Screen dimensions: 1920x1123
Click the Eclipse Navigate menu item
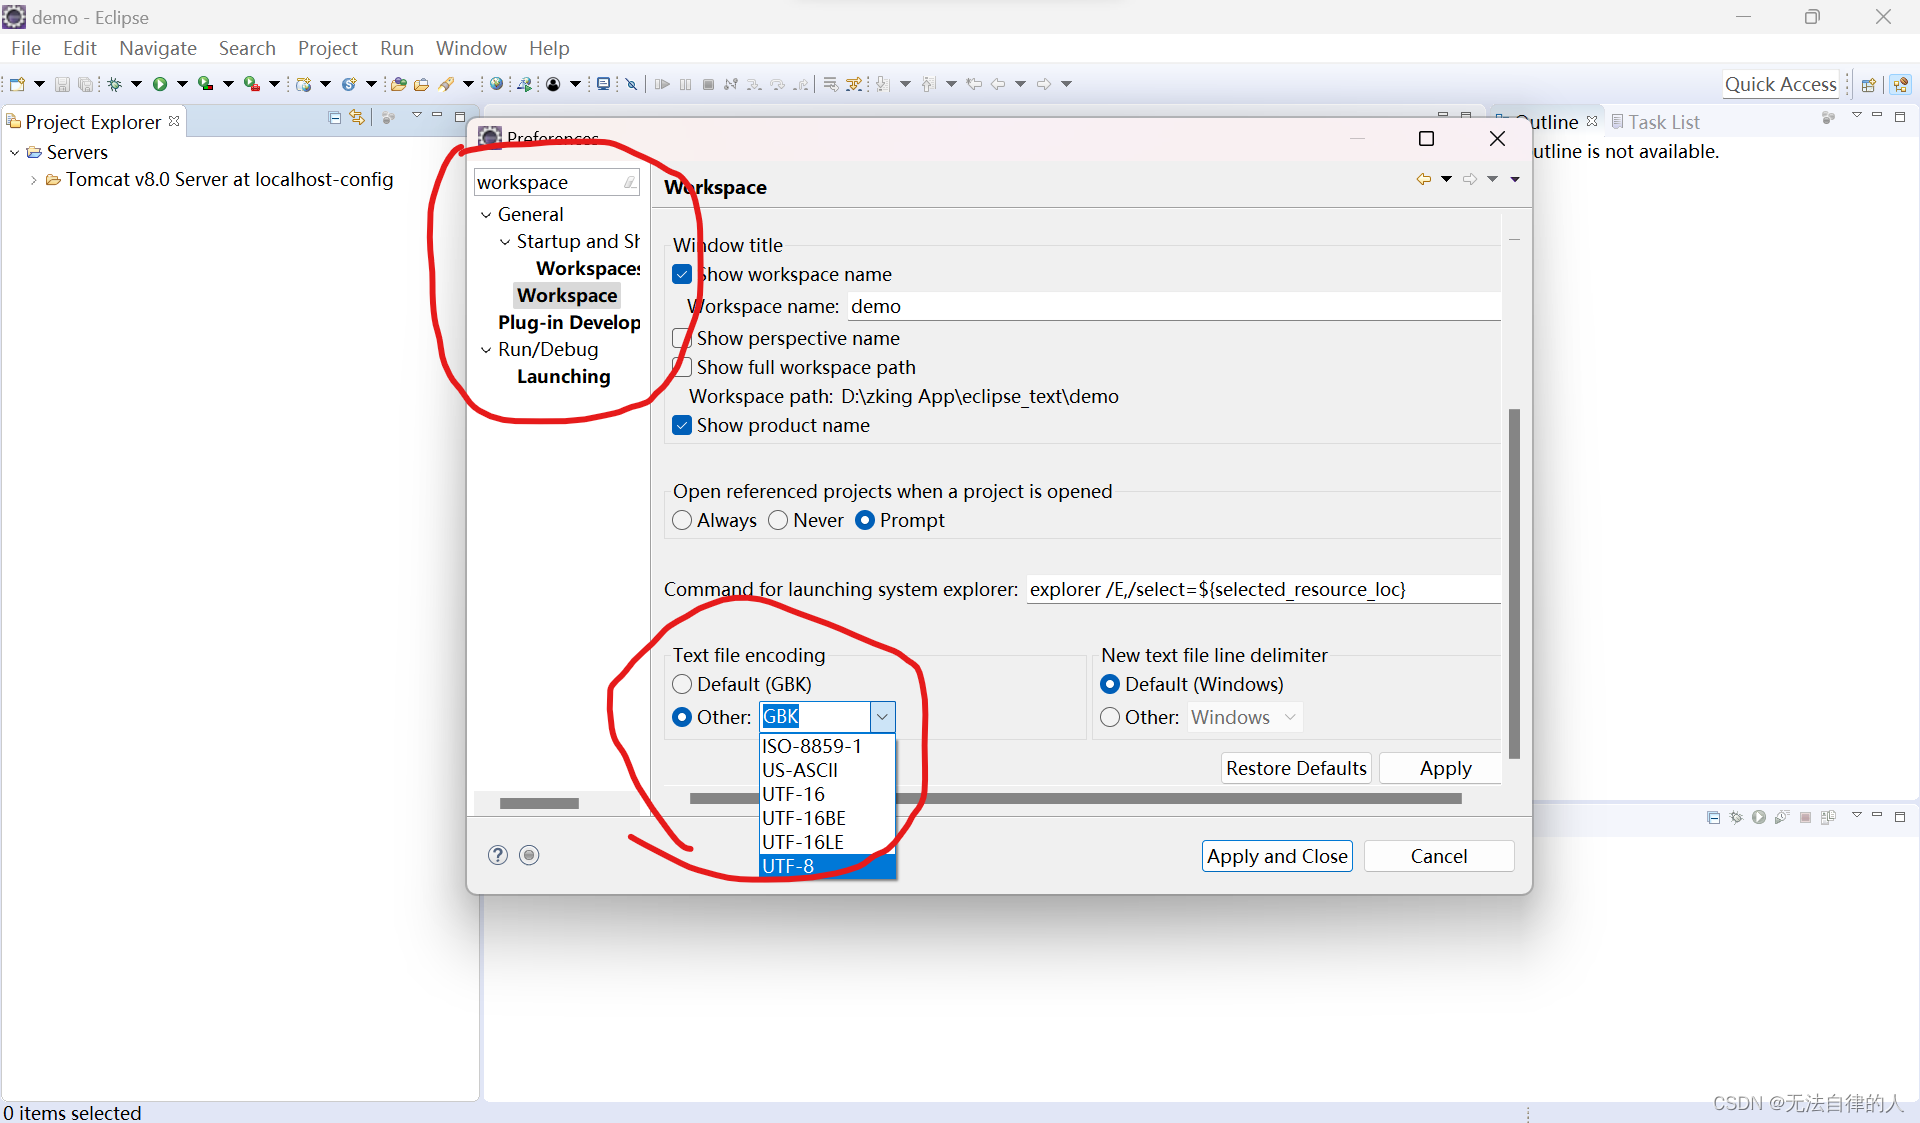[x=155, y=49]
